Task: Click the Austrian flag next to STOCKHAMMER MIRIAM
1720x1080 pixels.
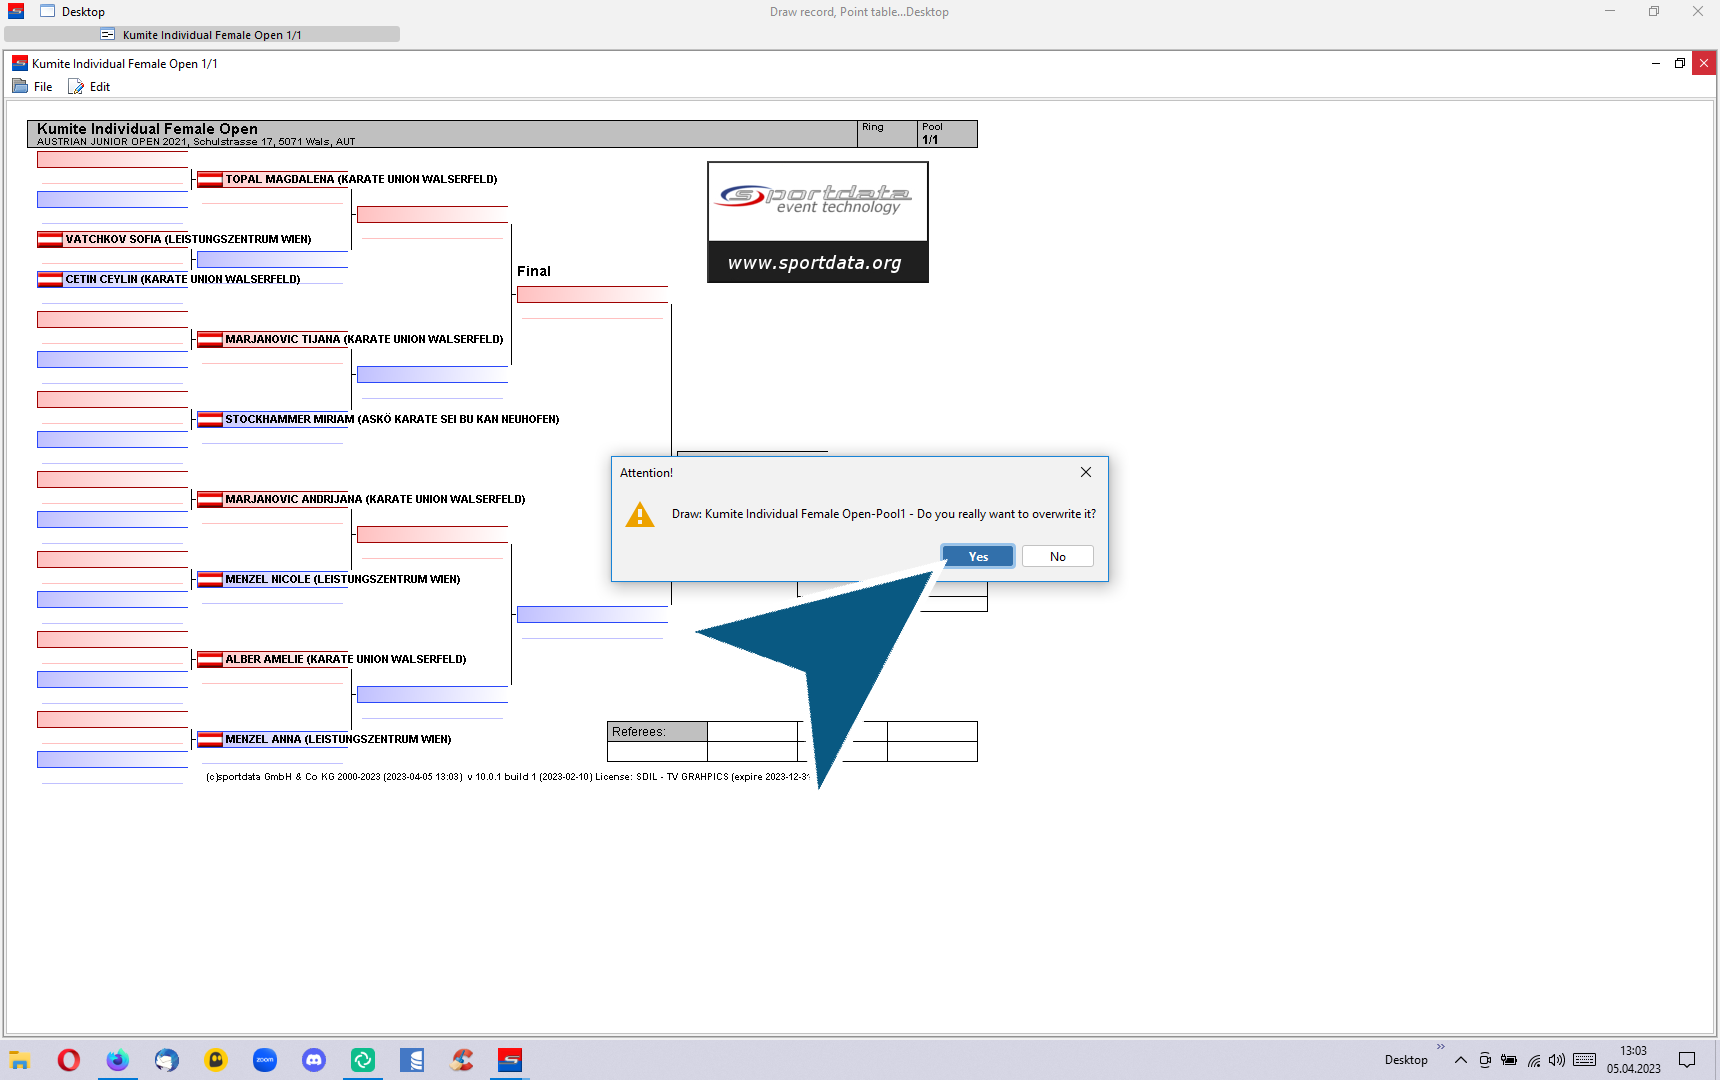Action: click(x=210, y=420)
